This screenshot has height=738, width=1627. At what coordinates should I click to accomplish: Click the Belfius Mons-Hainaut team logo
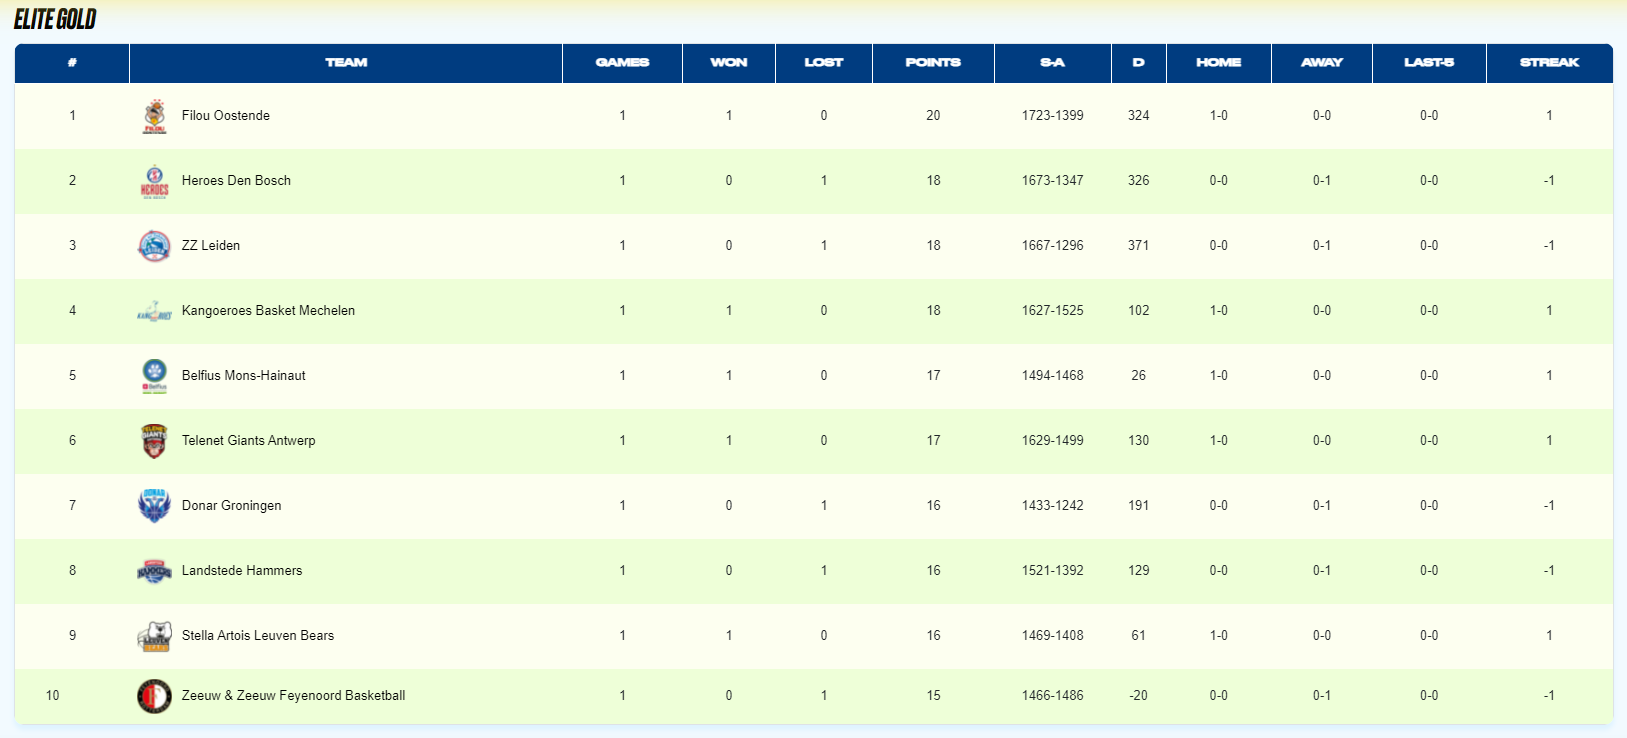tap(154, 376)
